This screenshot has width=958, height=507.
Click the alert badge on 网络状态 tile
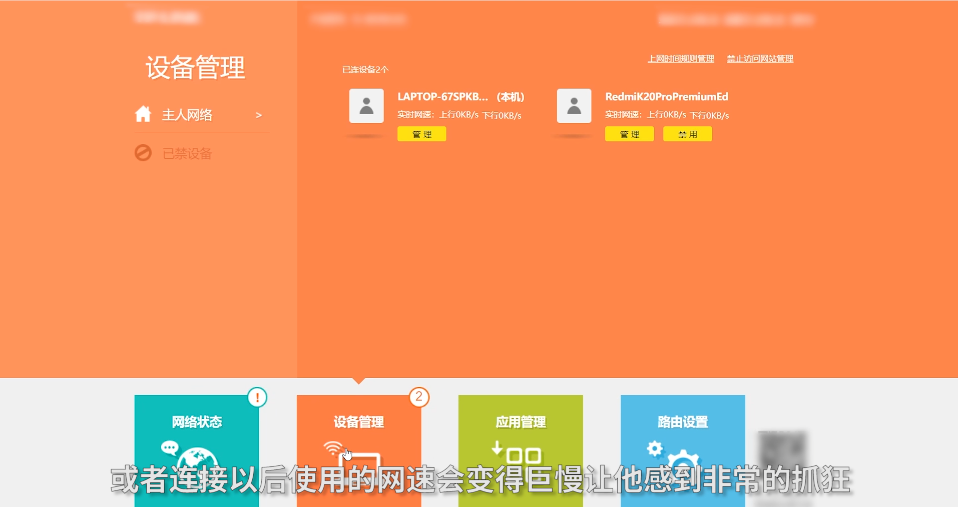[x=257, y=397]
